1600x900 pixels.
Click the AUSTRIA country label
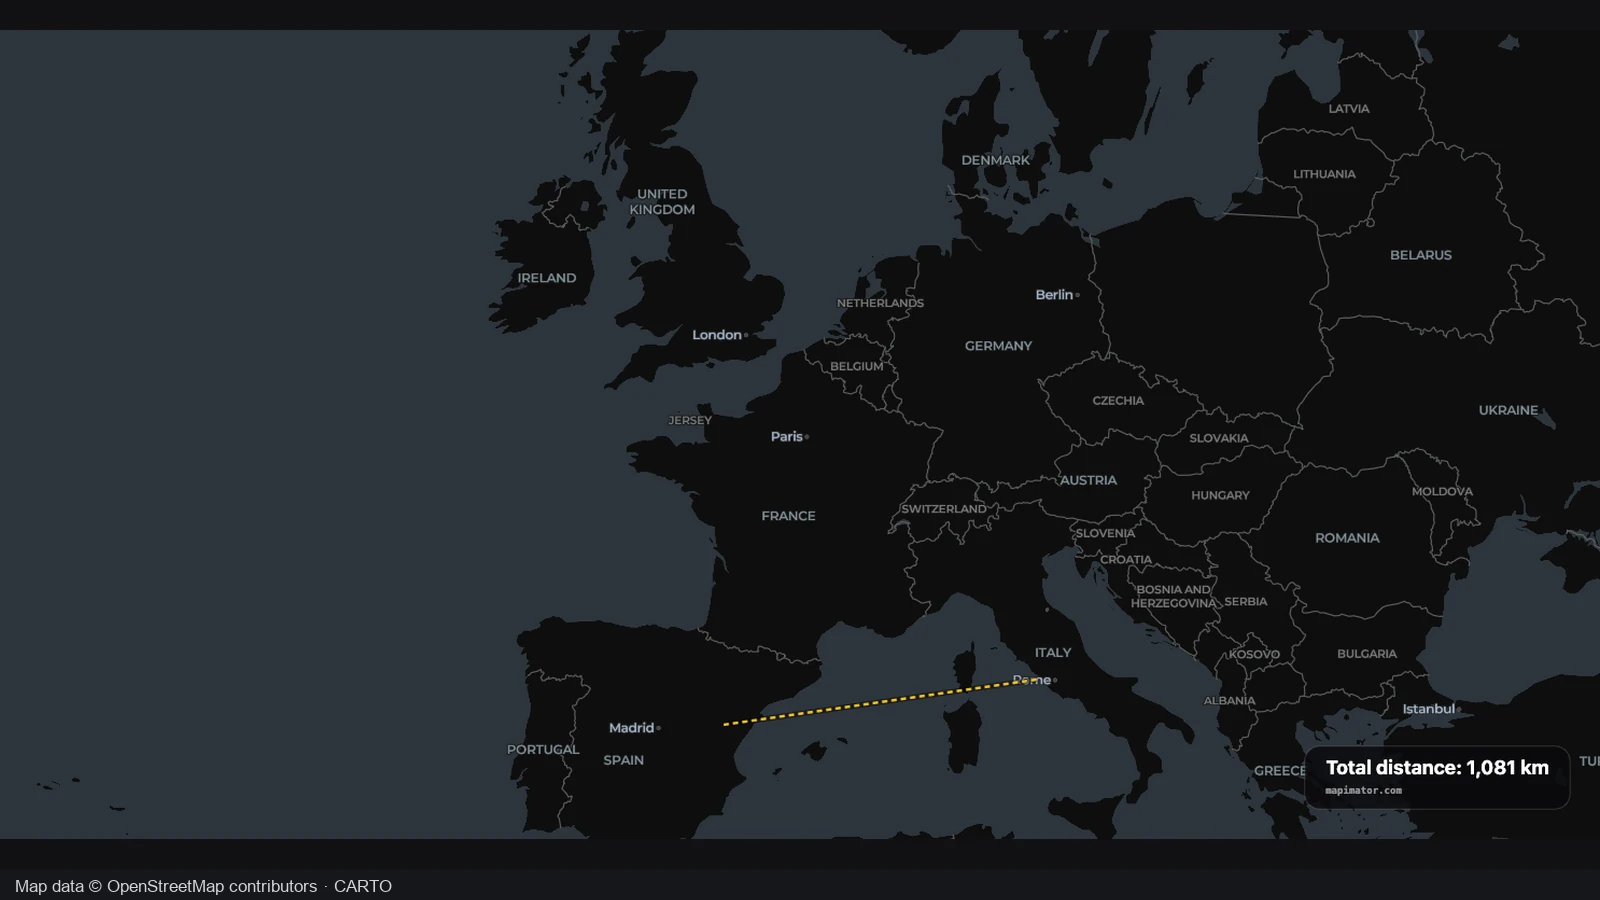(1088, 480)
